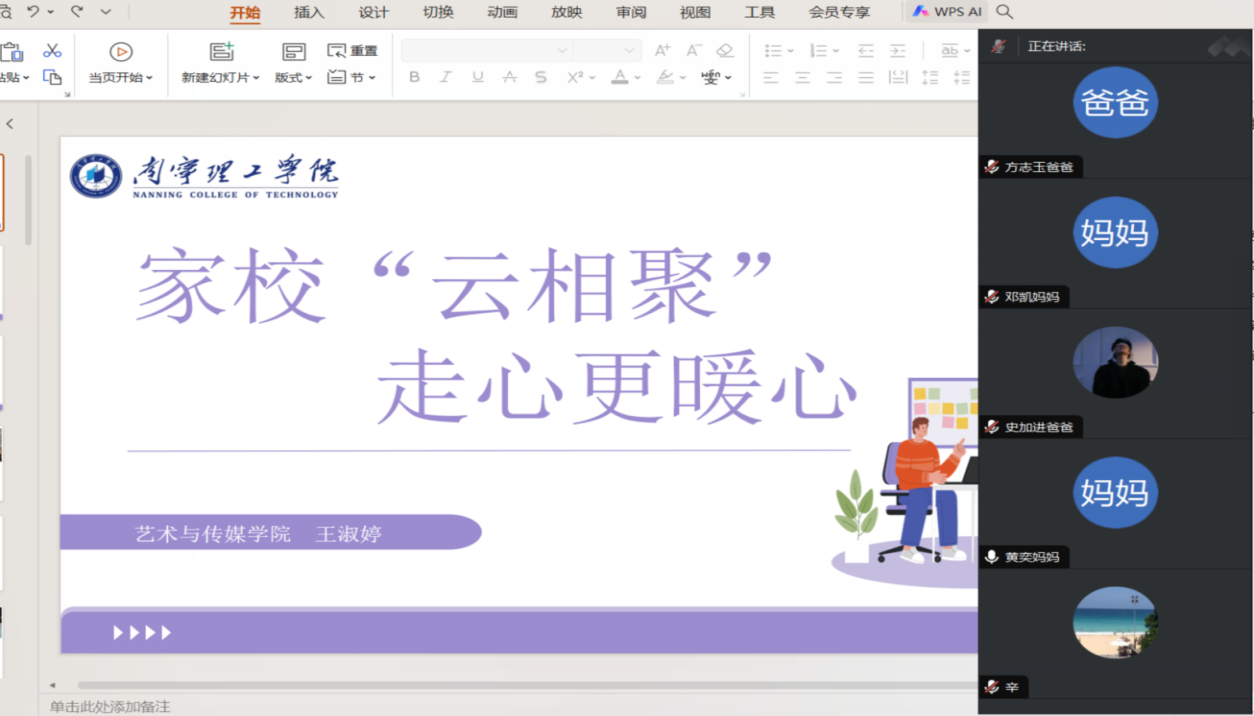
Task: Open the WPS AI assistant
Action: [947, 12]
